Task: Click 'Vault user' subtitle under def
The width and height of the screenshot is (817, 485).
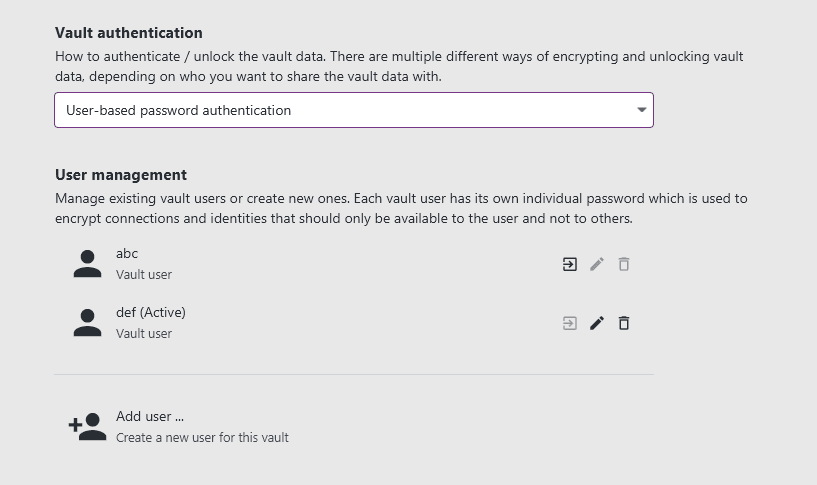Action: pyautogui.click(x=144, y=334)
